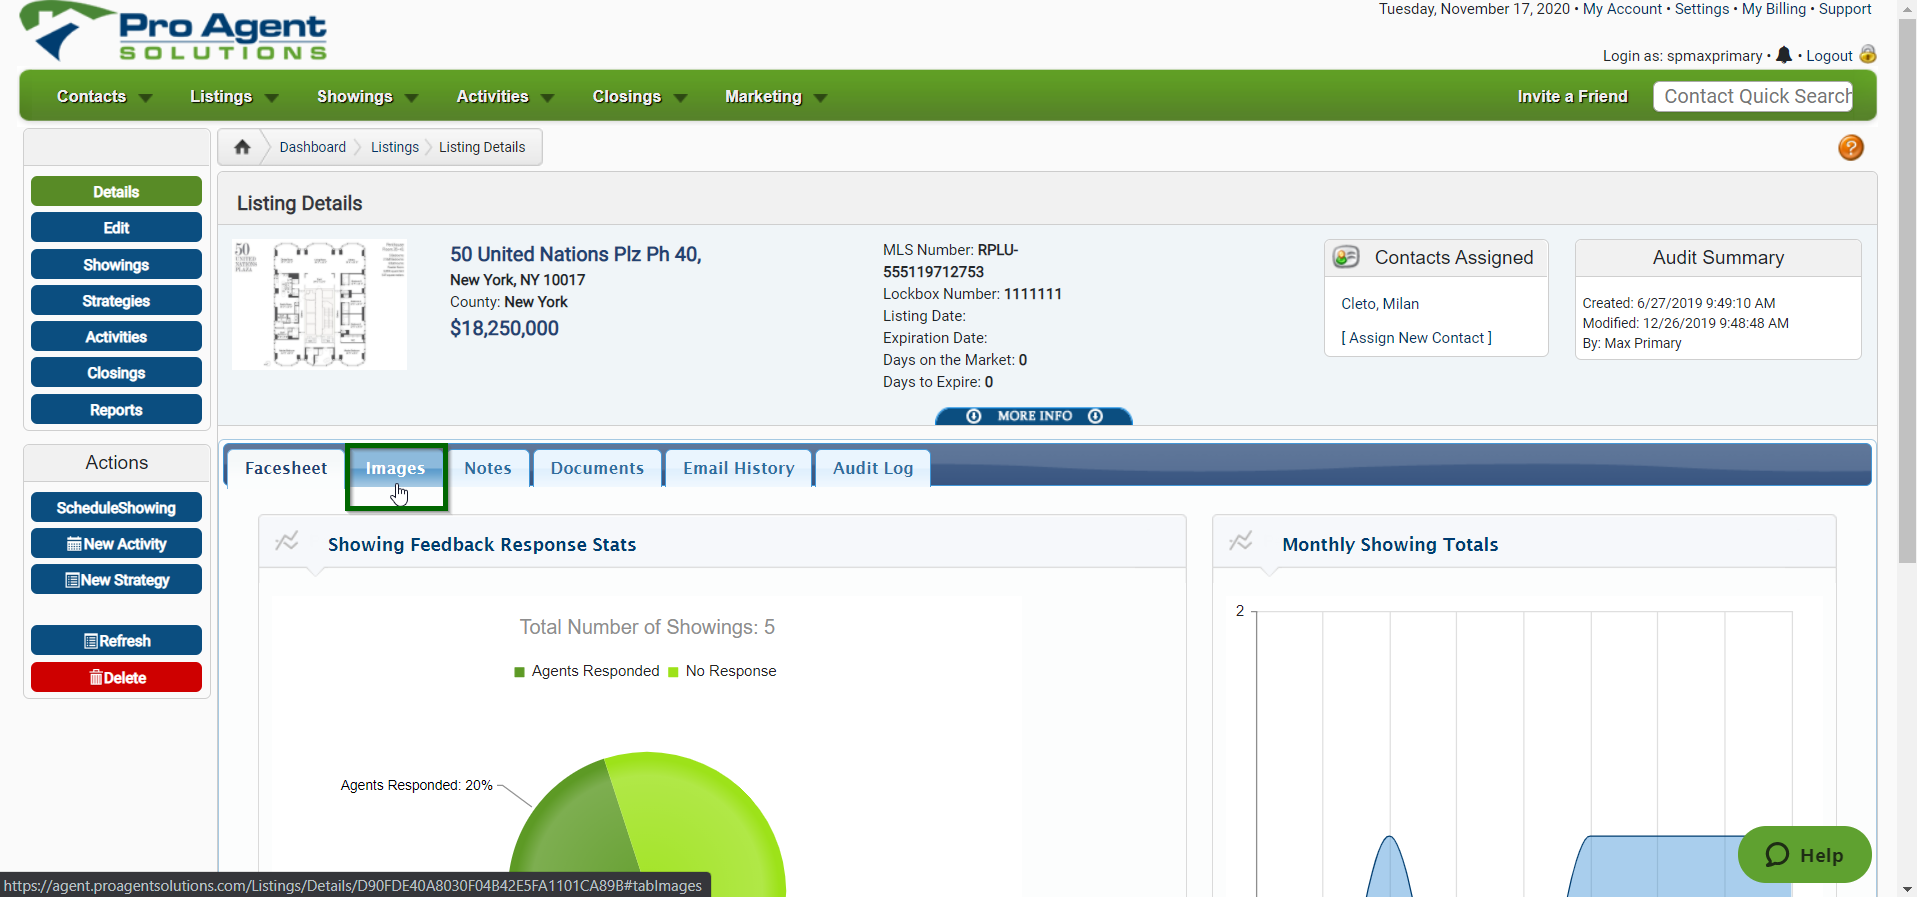Click the Contacts Assigned people icon
The width and height of the screenshot is (1917, 897).
1346,257
